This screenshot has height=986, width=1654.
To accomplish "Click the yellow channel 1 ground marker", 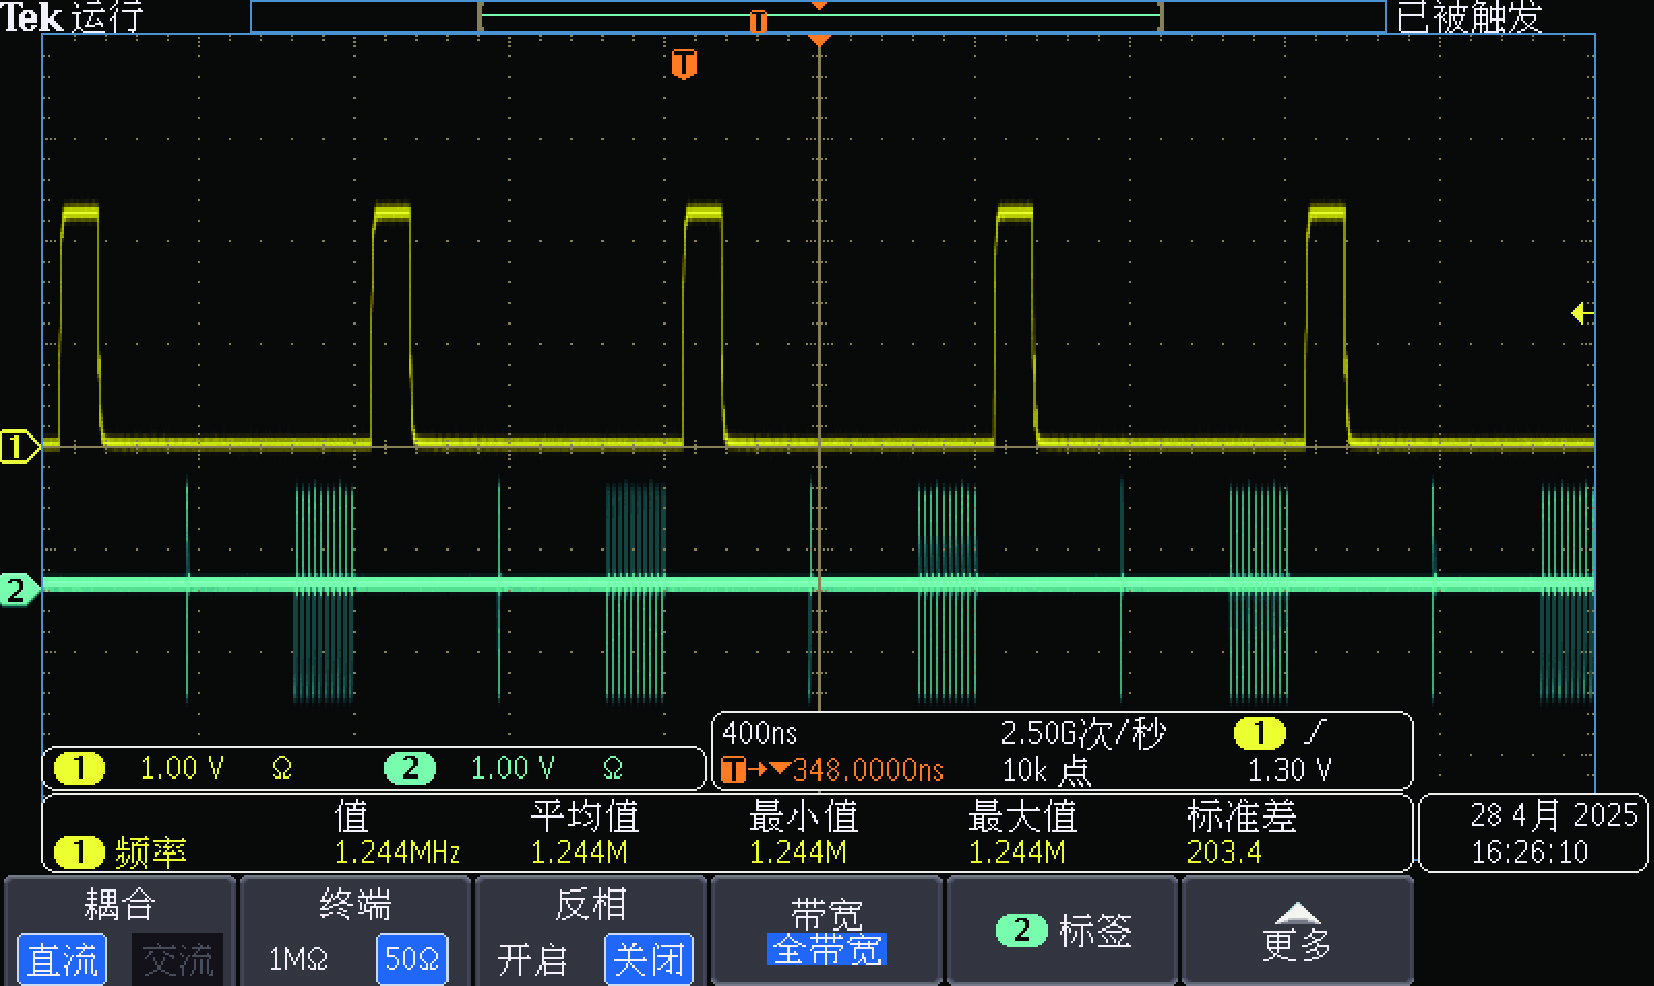I will (17, 446).
